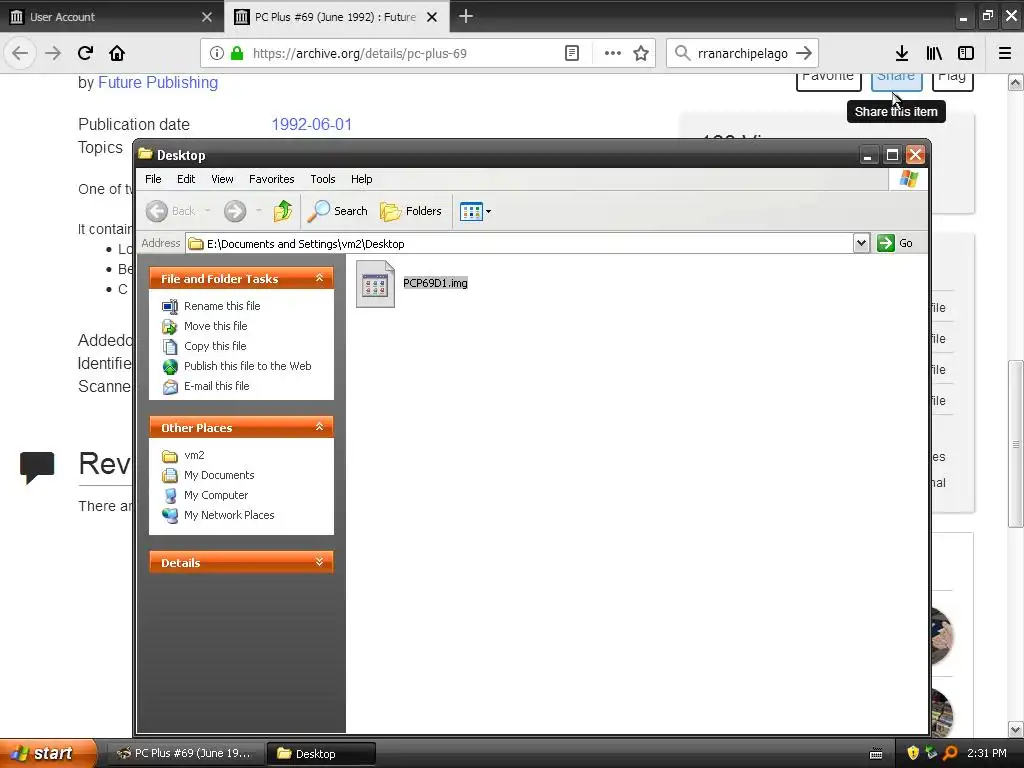
Task: Open Firefox hamburger menu
Action: point(1005,53)
